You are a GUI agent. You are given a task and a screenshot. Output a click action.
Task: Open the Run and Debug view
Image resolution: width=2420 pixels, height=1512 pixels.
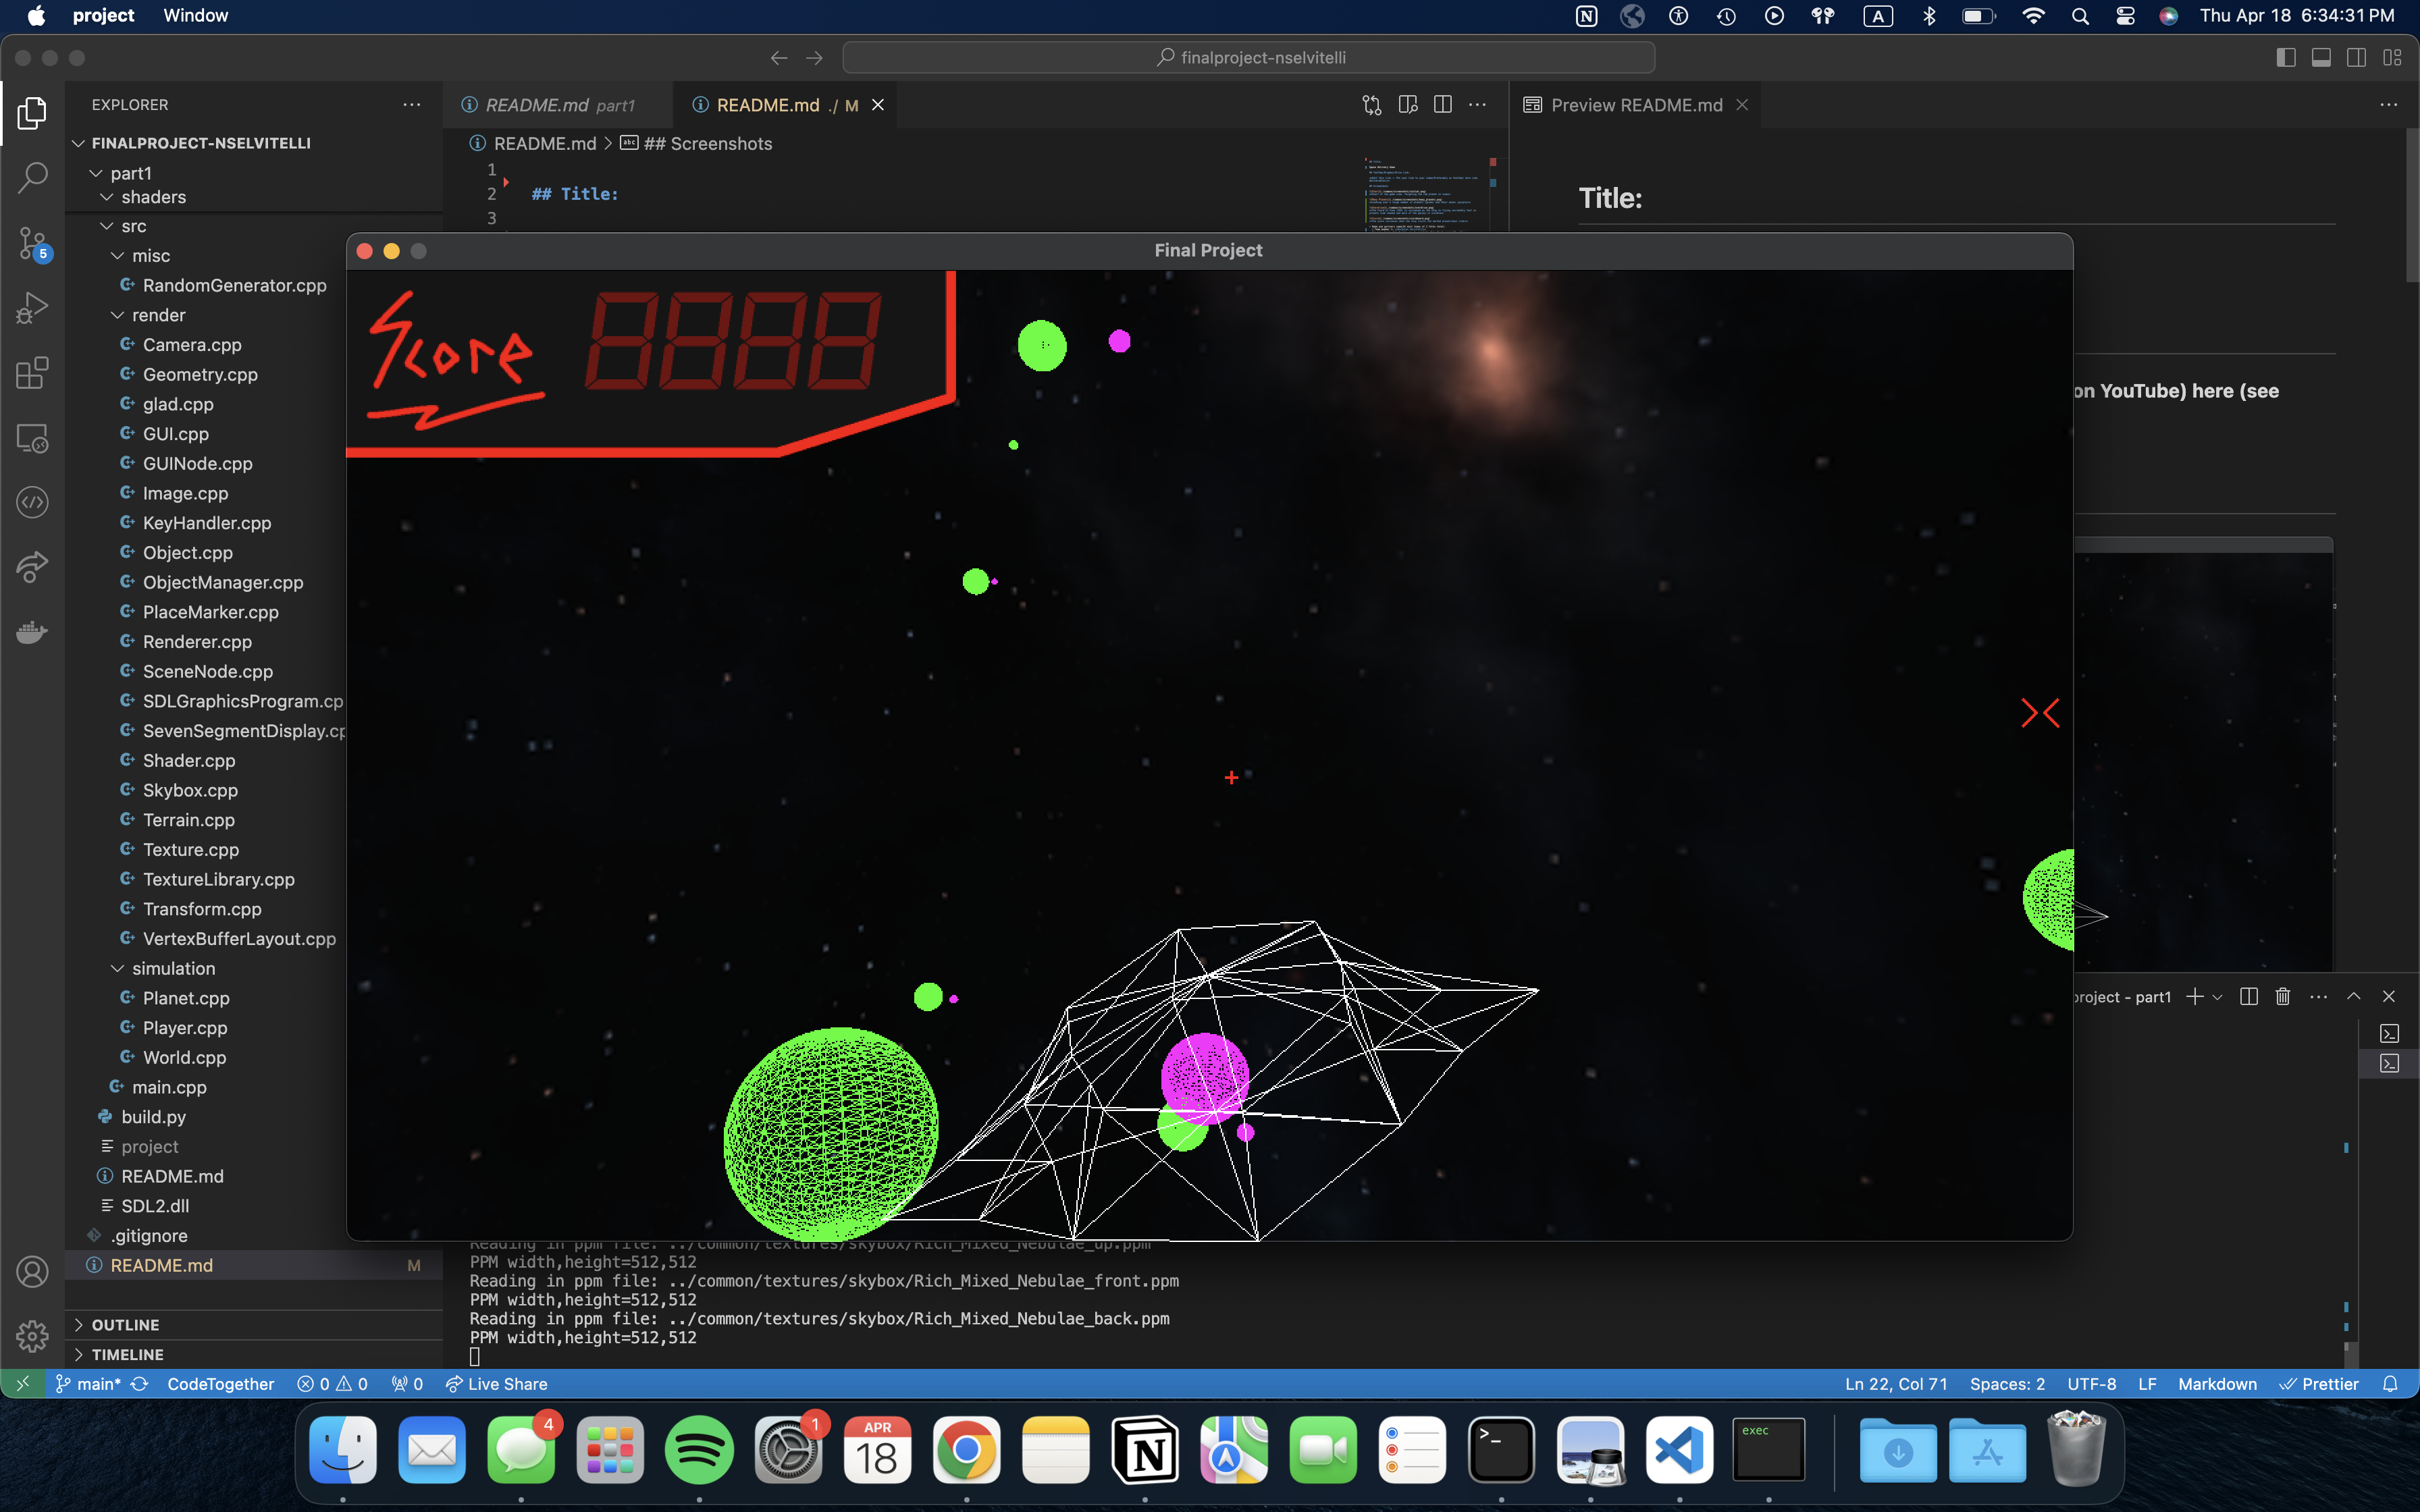32,308
